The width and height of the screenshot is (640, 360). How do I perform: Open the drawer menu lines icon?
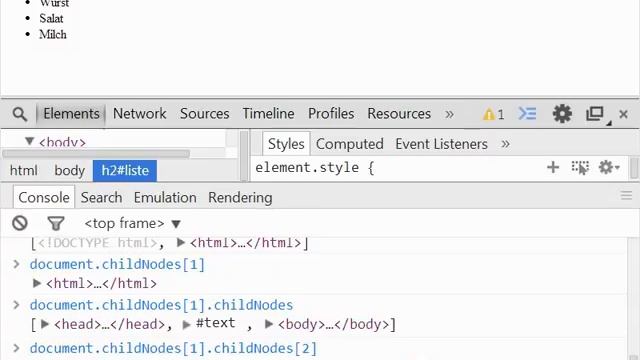click(627, 196)
